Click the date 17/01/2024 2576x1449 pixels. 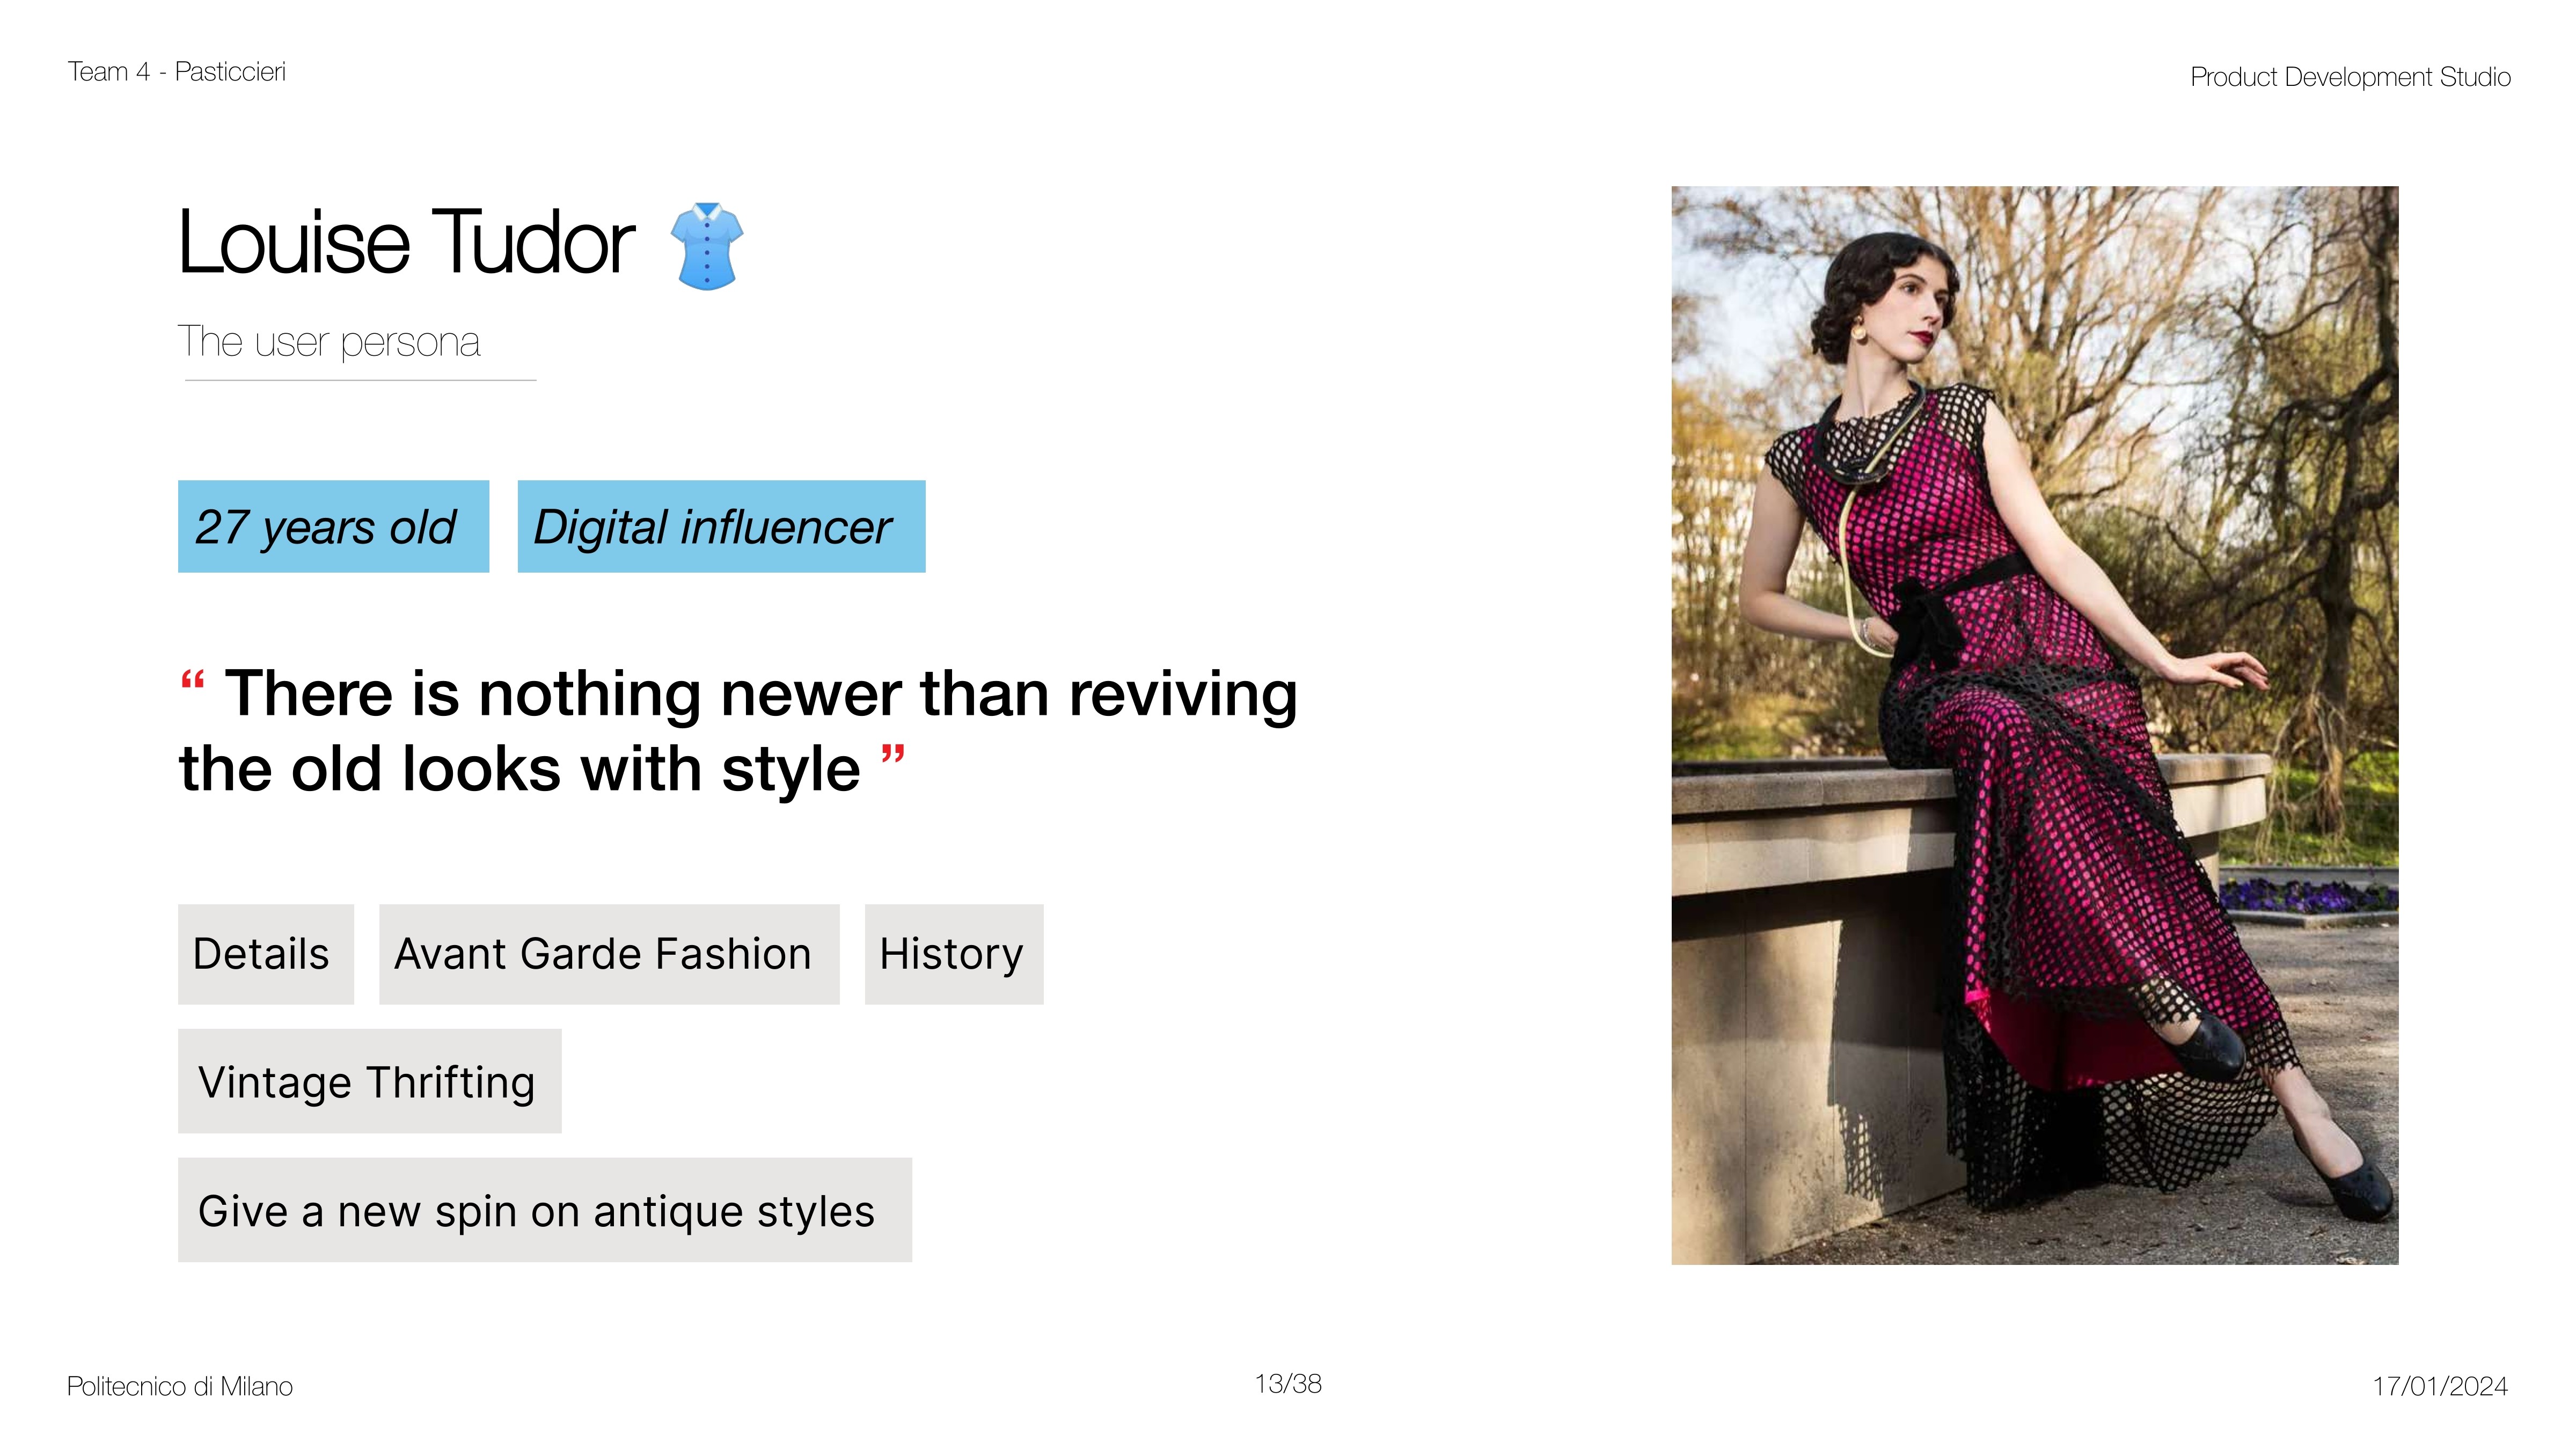2439,1386
